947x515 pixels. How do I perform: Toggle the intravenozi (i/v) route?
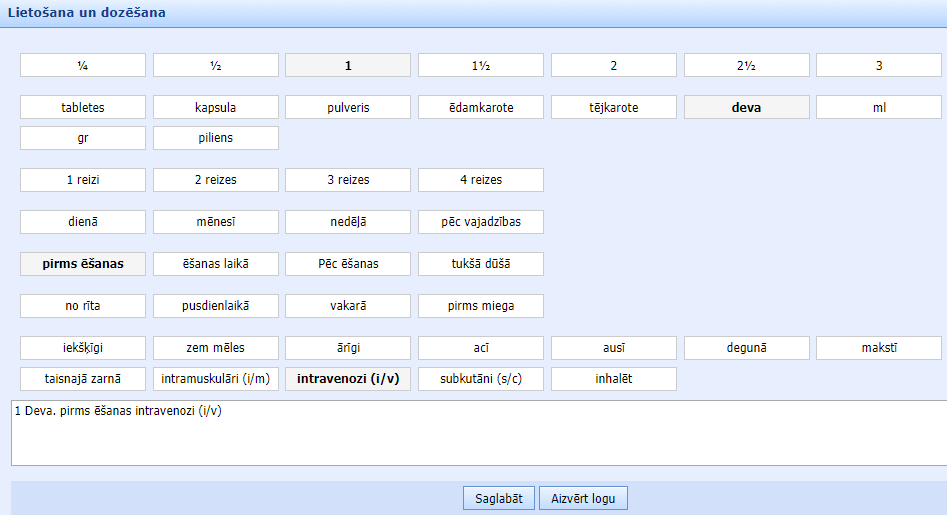pos(348,379)
